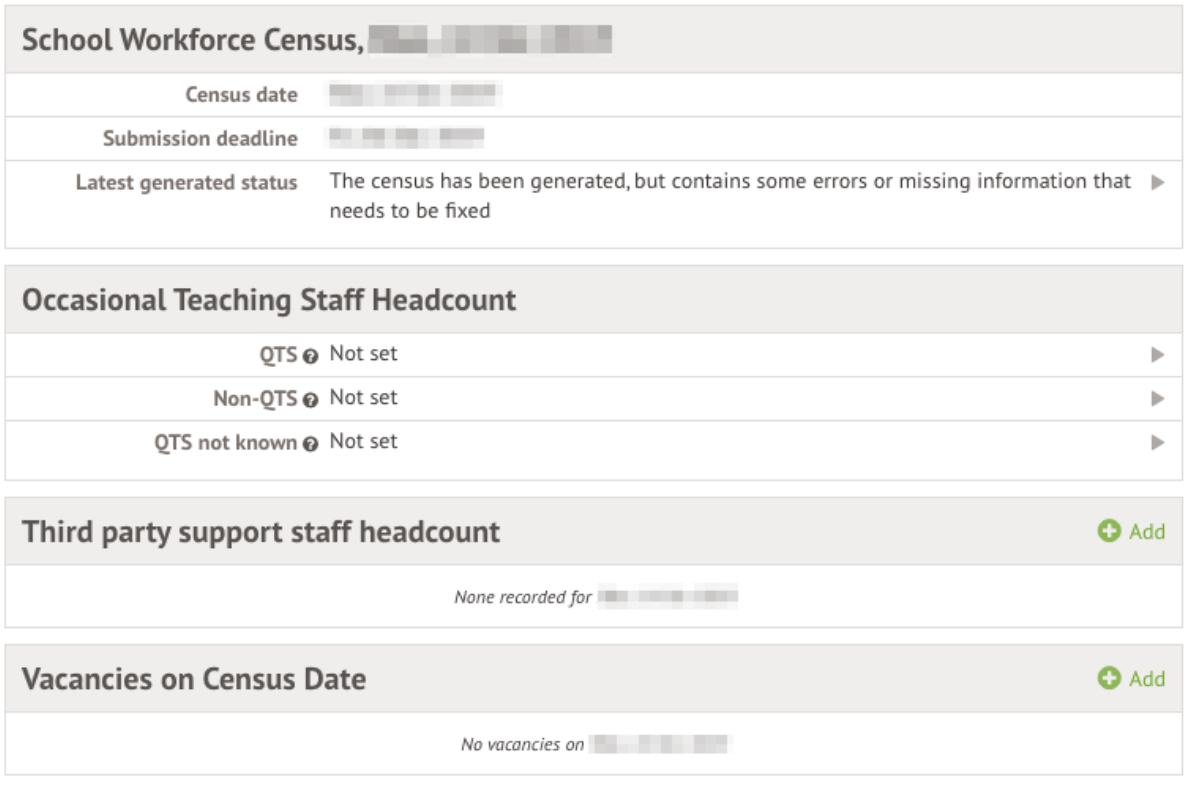Click the QTS not known help icon

click(310, 443)
